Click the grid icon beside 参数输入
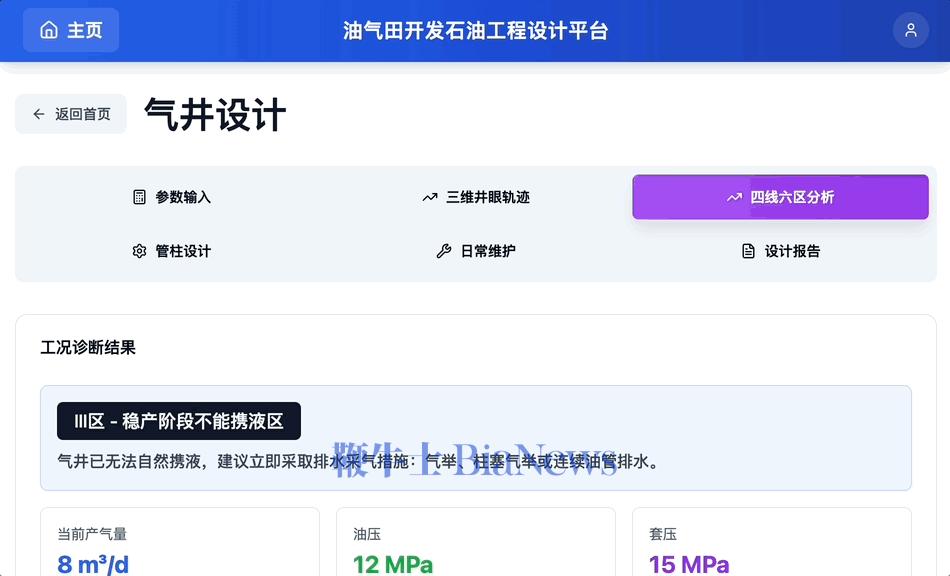950x576 pixels. 138,197
